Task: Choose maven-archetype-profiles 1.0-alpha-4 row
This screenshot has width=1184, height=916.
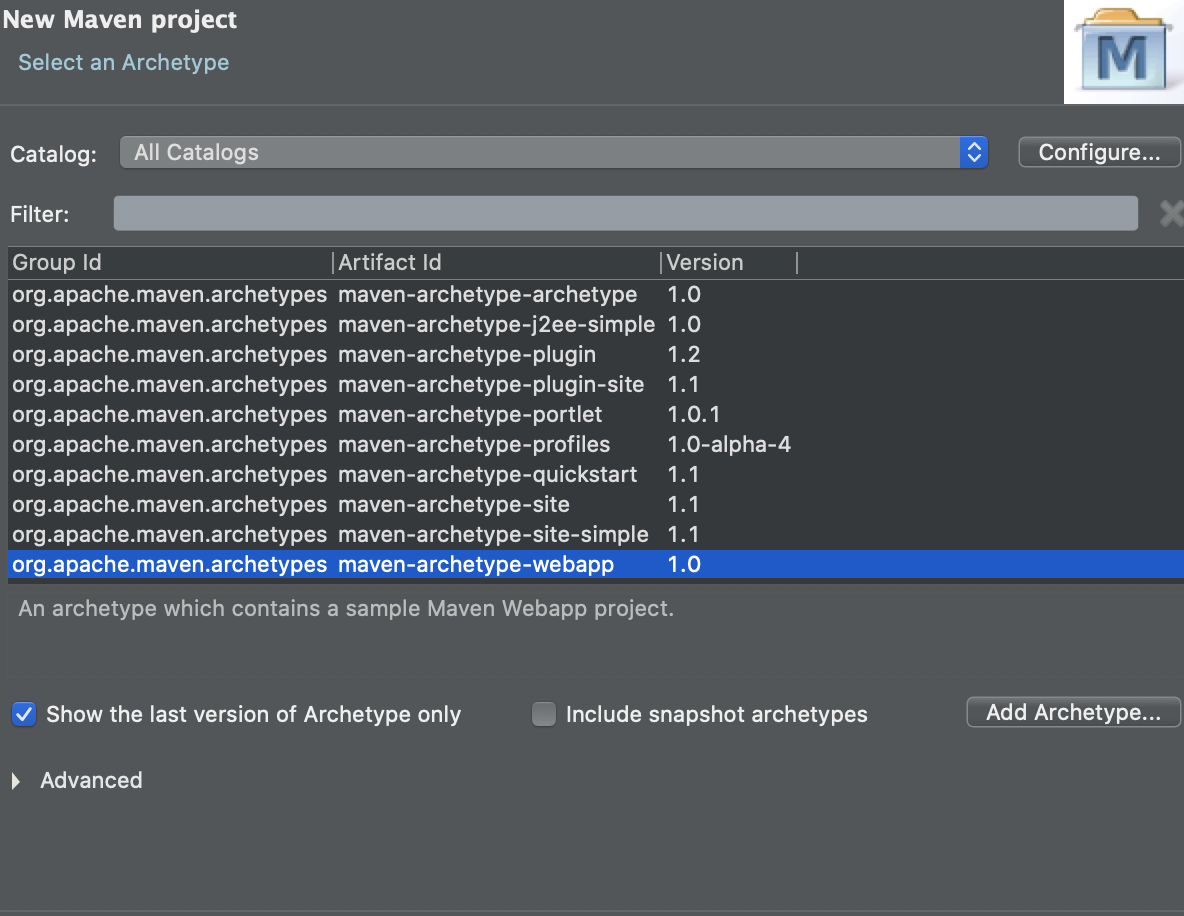Action: pos(596,445)
